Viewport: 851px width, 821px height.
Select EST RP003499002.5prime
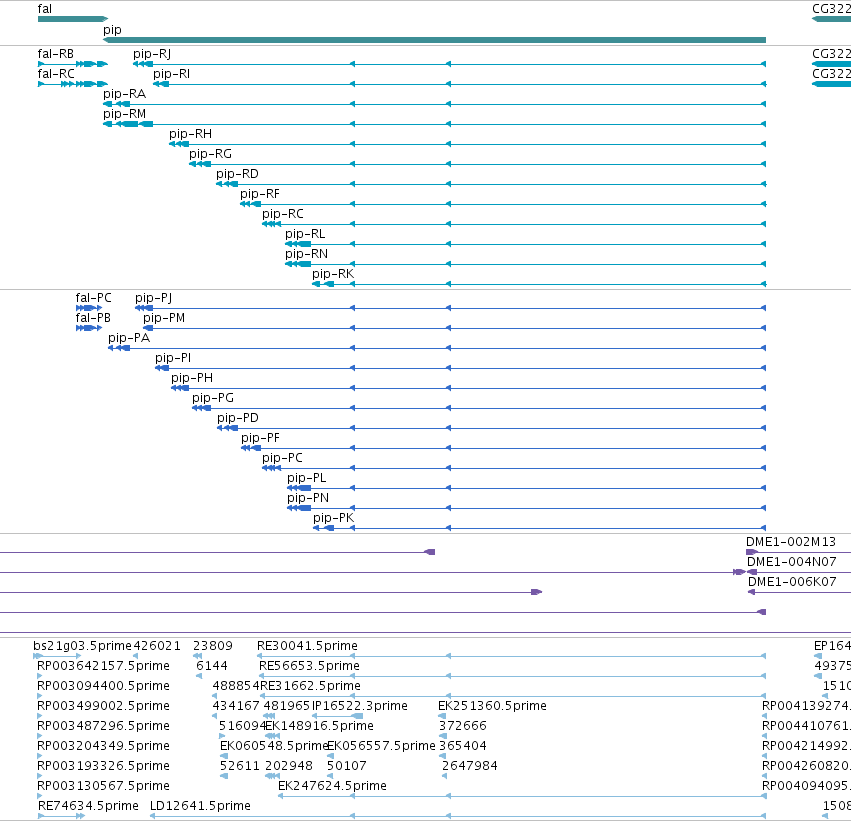point(103,707)
